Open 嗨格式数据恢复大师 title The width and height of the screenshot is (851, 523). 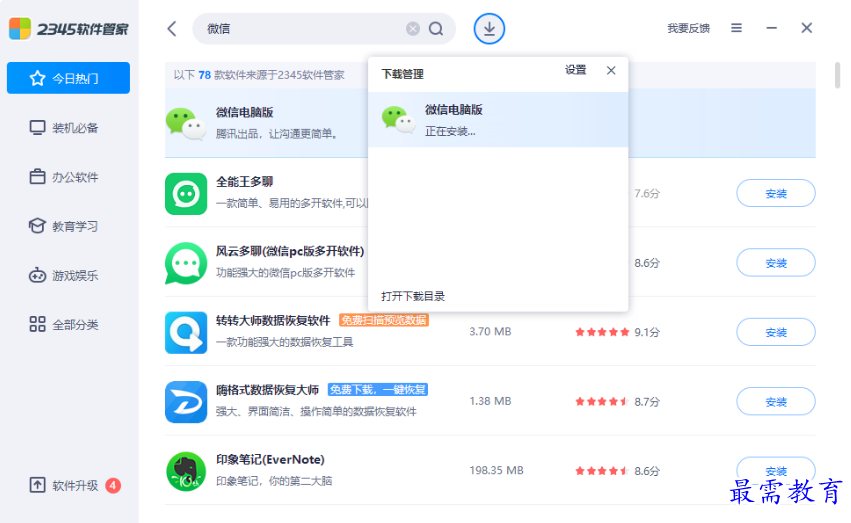pos(267,390)
